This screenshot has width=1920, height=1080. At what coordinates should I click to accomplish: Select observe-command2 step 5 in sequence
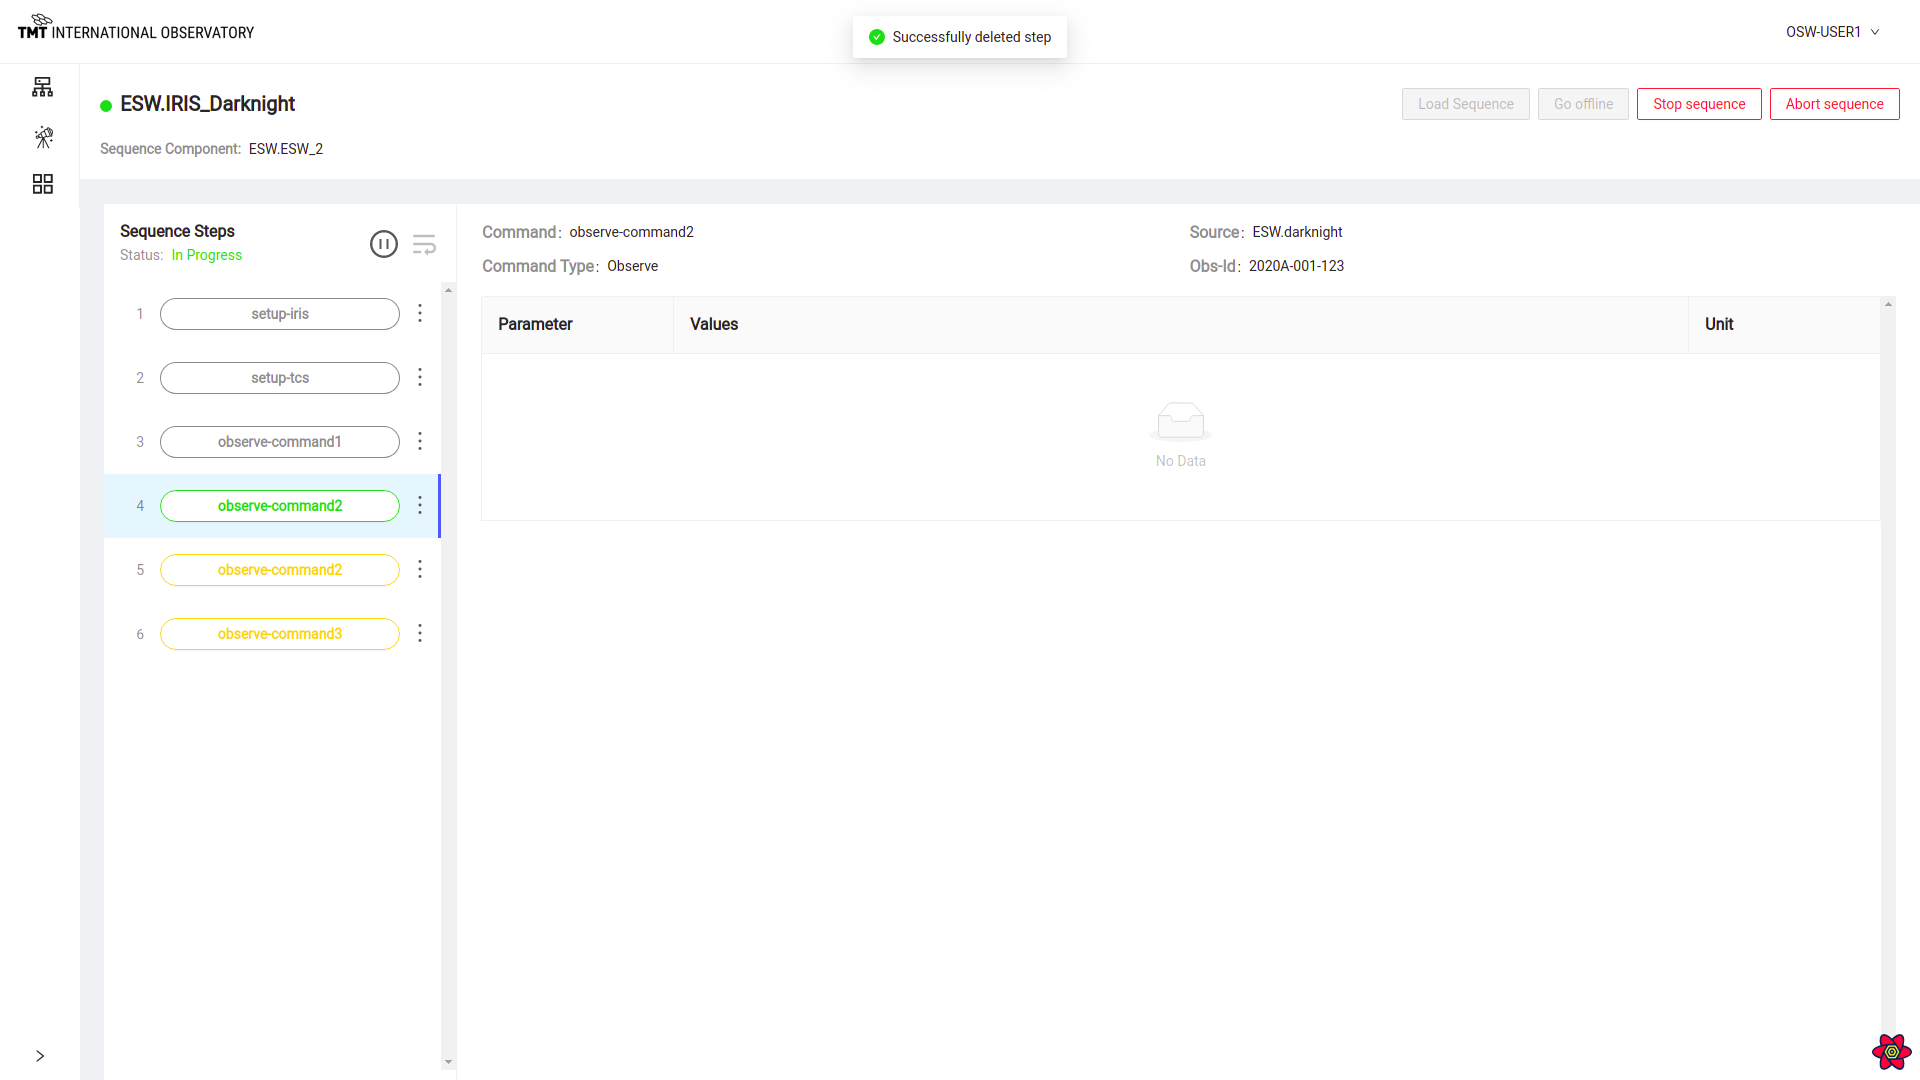(x=278, y=570)
